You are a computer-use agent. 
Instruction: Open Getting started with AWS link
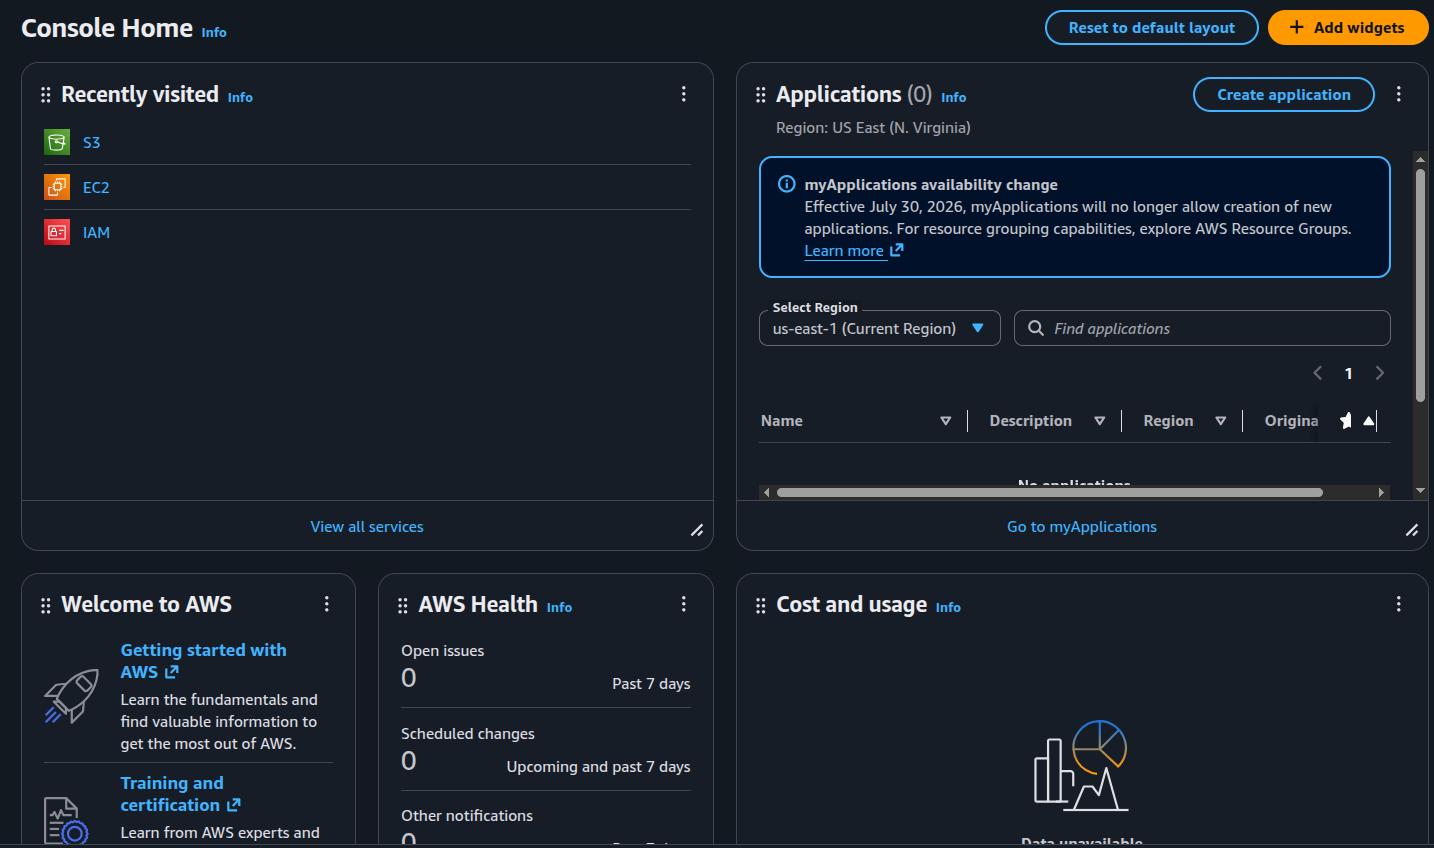click(203, 661)
